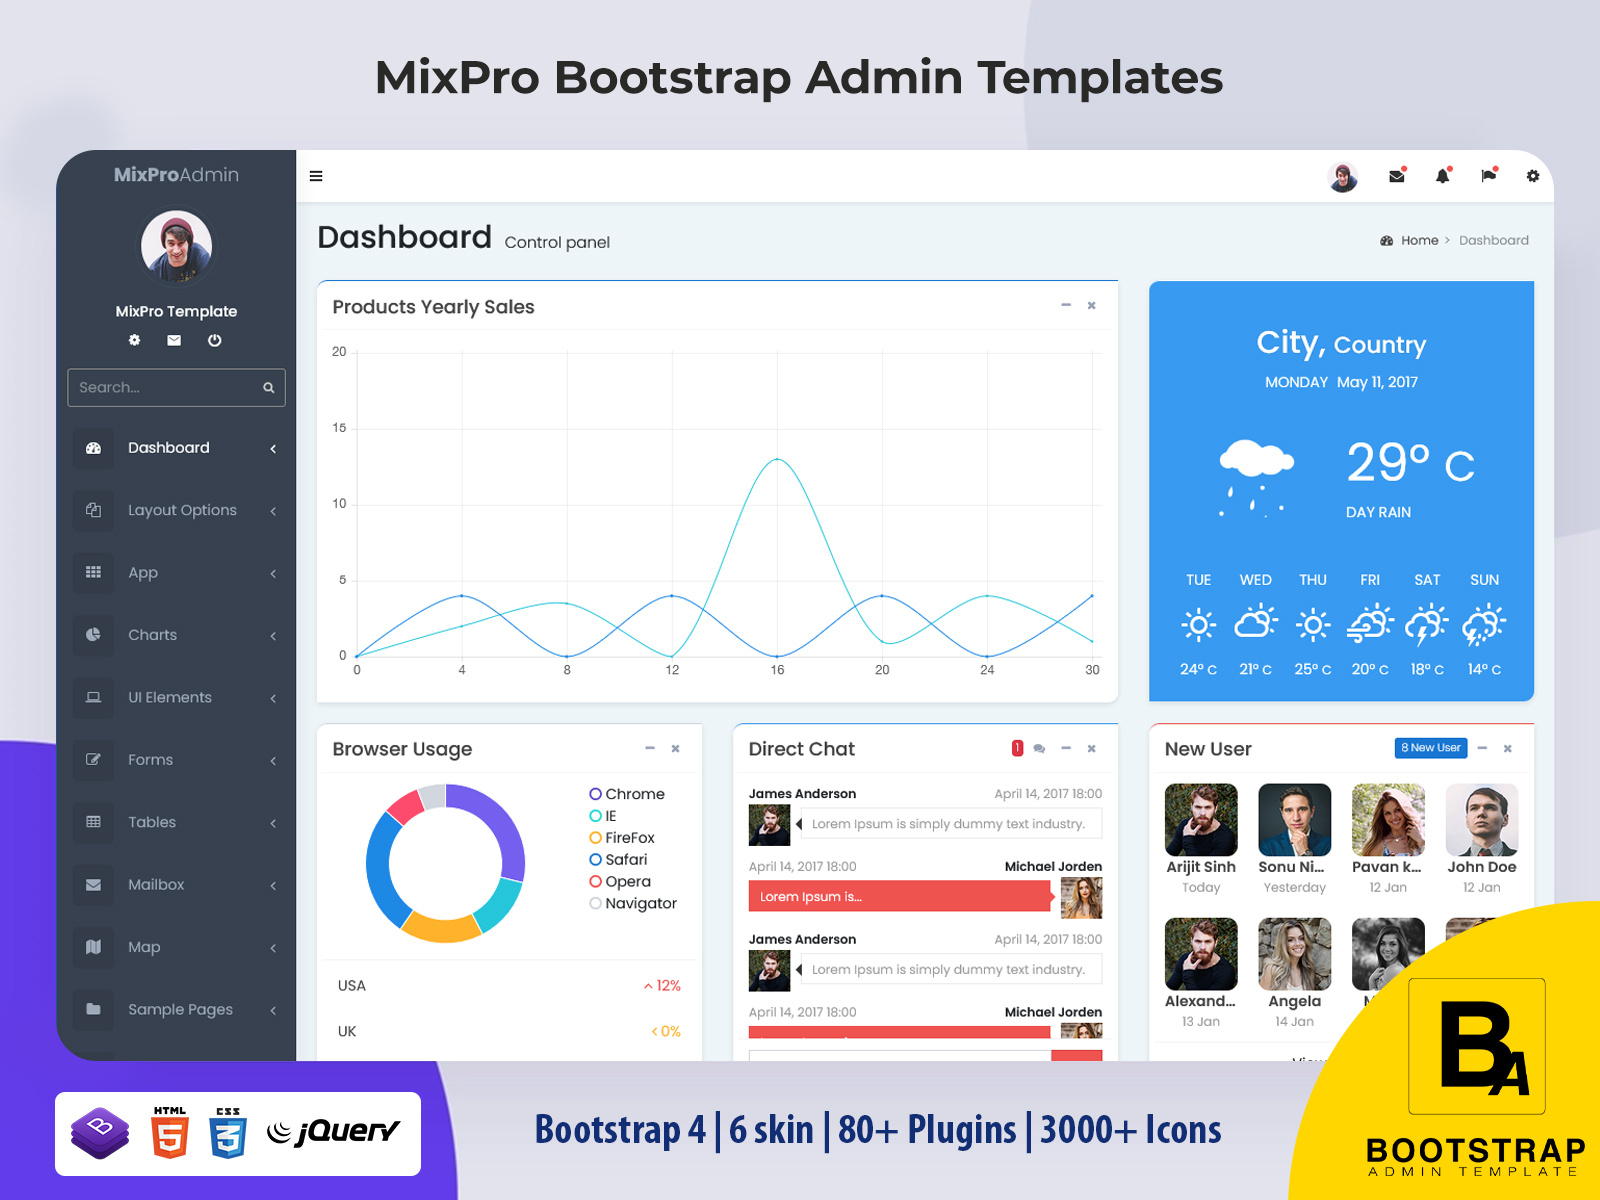Click the sidebar Search input field
This screenshot has width=1600, height=1200.
tap(176, 388)
